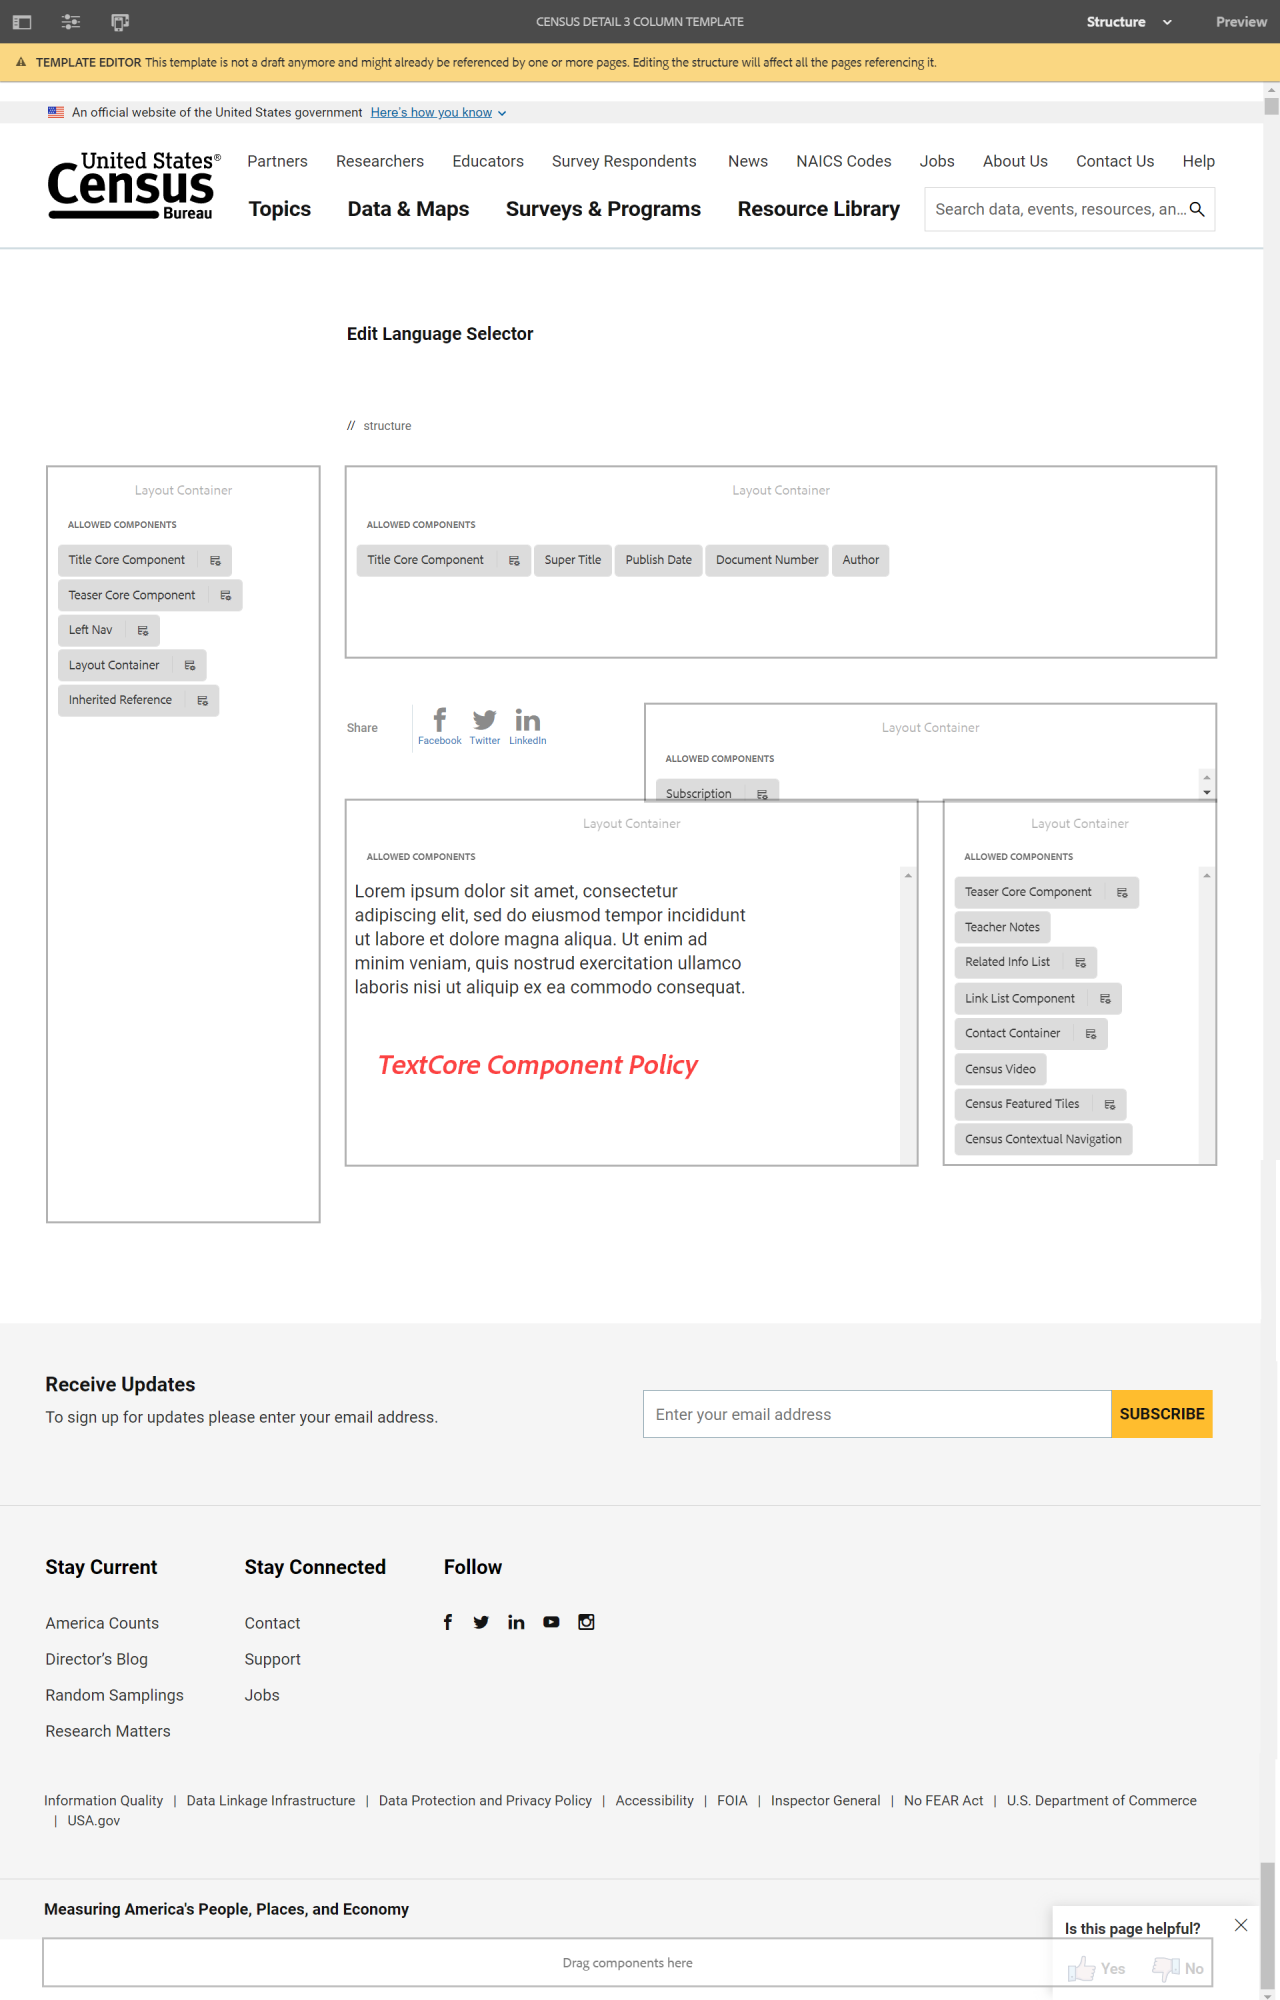Open footer Twitter follow icon
This screenshot has height=2000, width=1280.
pos(481,1622)
